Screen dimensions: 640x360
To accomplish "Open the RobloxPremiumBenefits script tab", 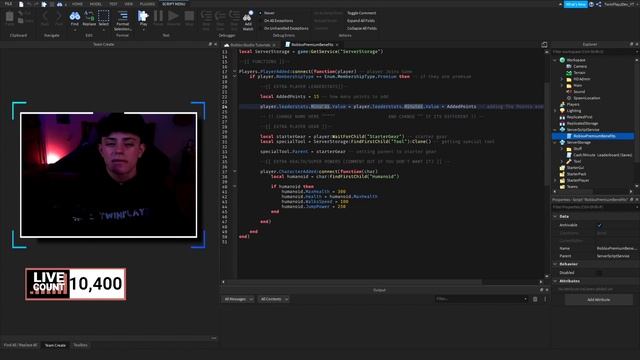I will coord(312,44).
